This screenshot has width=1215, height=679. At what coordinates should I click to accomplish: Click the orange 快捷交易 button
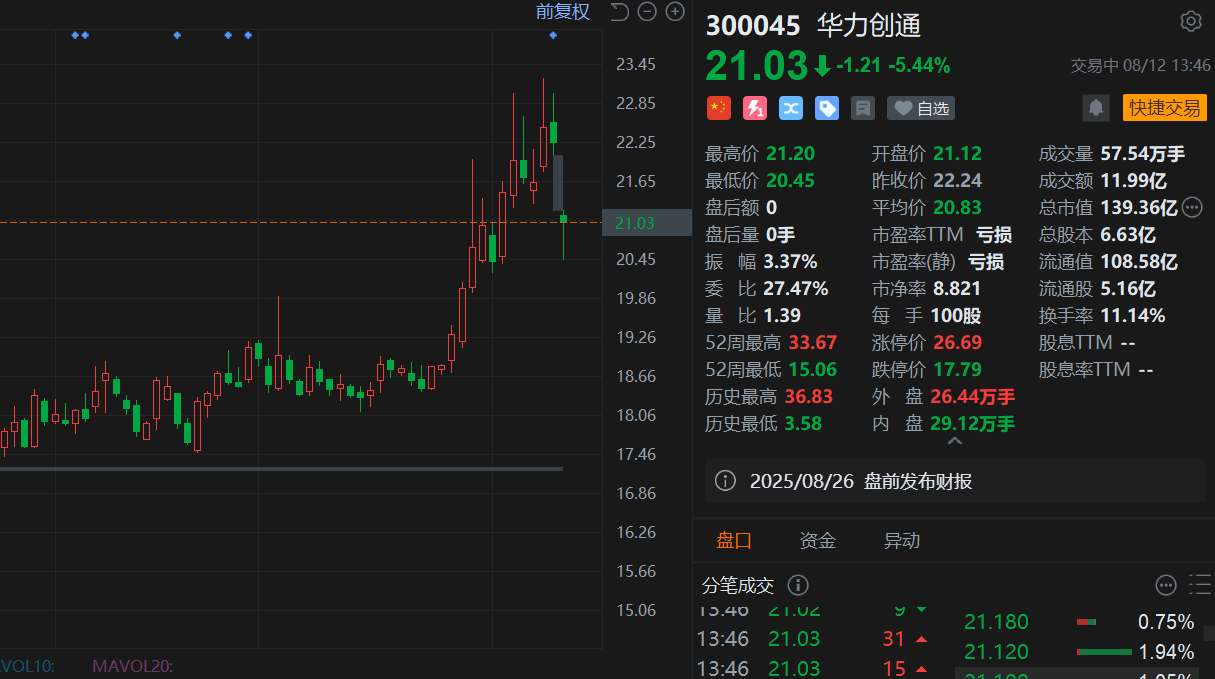1165,108
